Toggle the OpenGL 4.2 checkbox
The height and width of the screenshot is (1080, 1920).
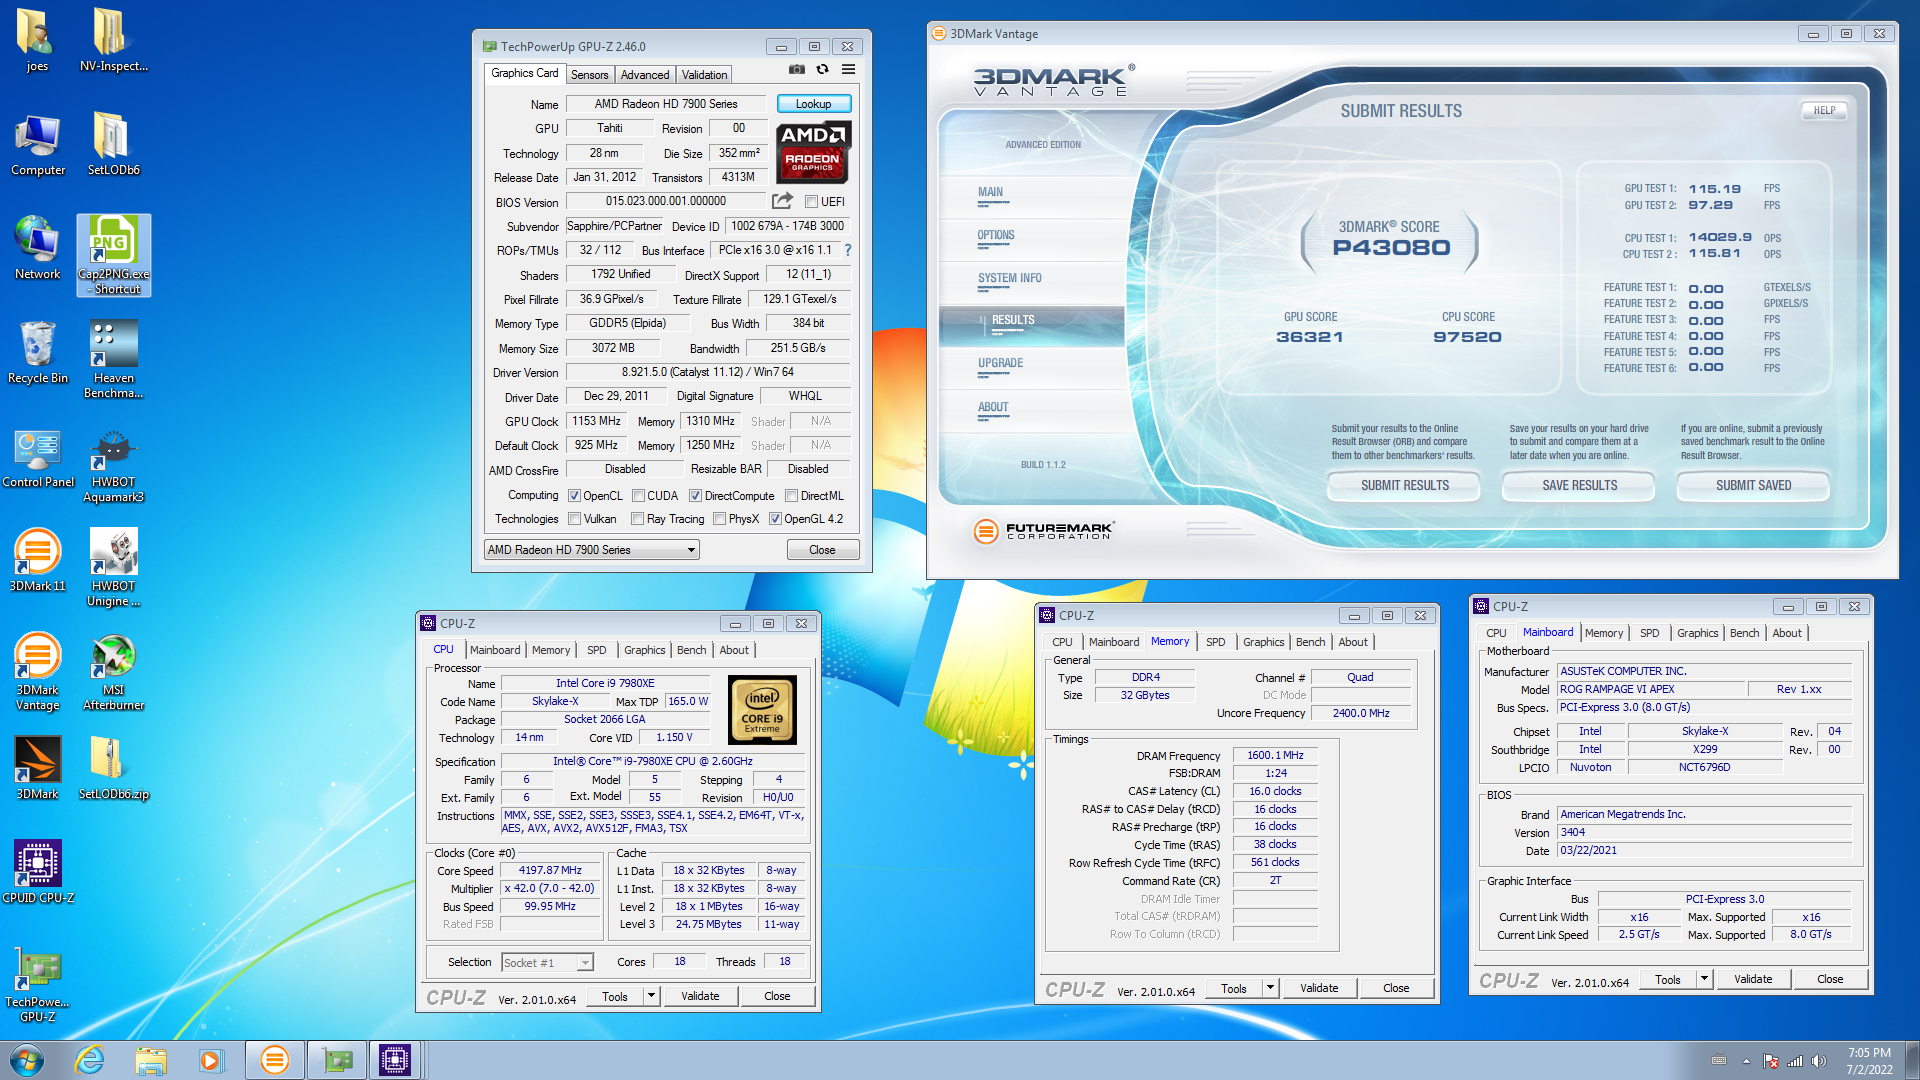pyautogui.click(x=775, y=519)
